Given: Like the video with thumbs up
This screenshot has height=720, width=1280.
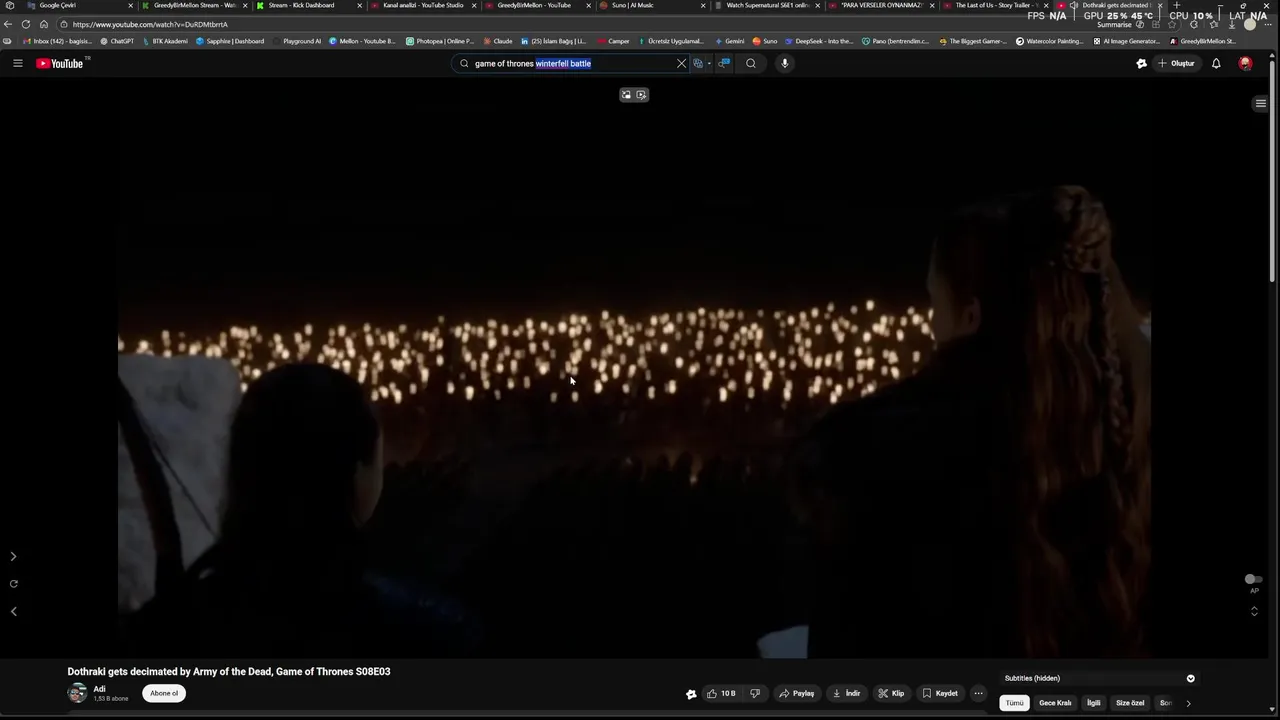Looking at the screenshot, I should (x=721, y=693).
